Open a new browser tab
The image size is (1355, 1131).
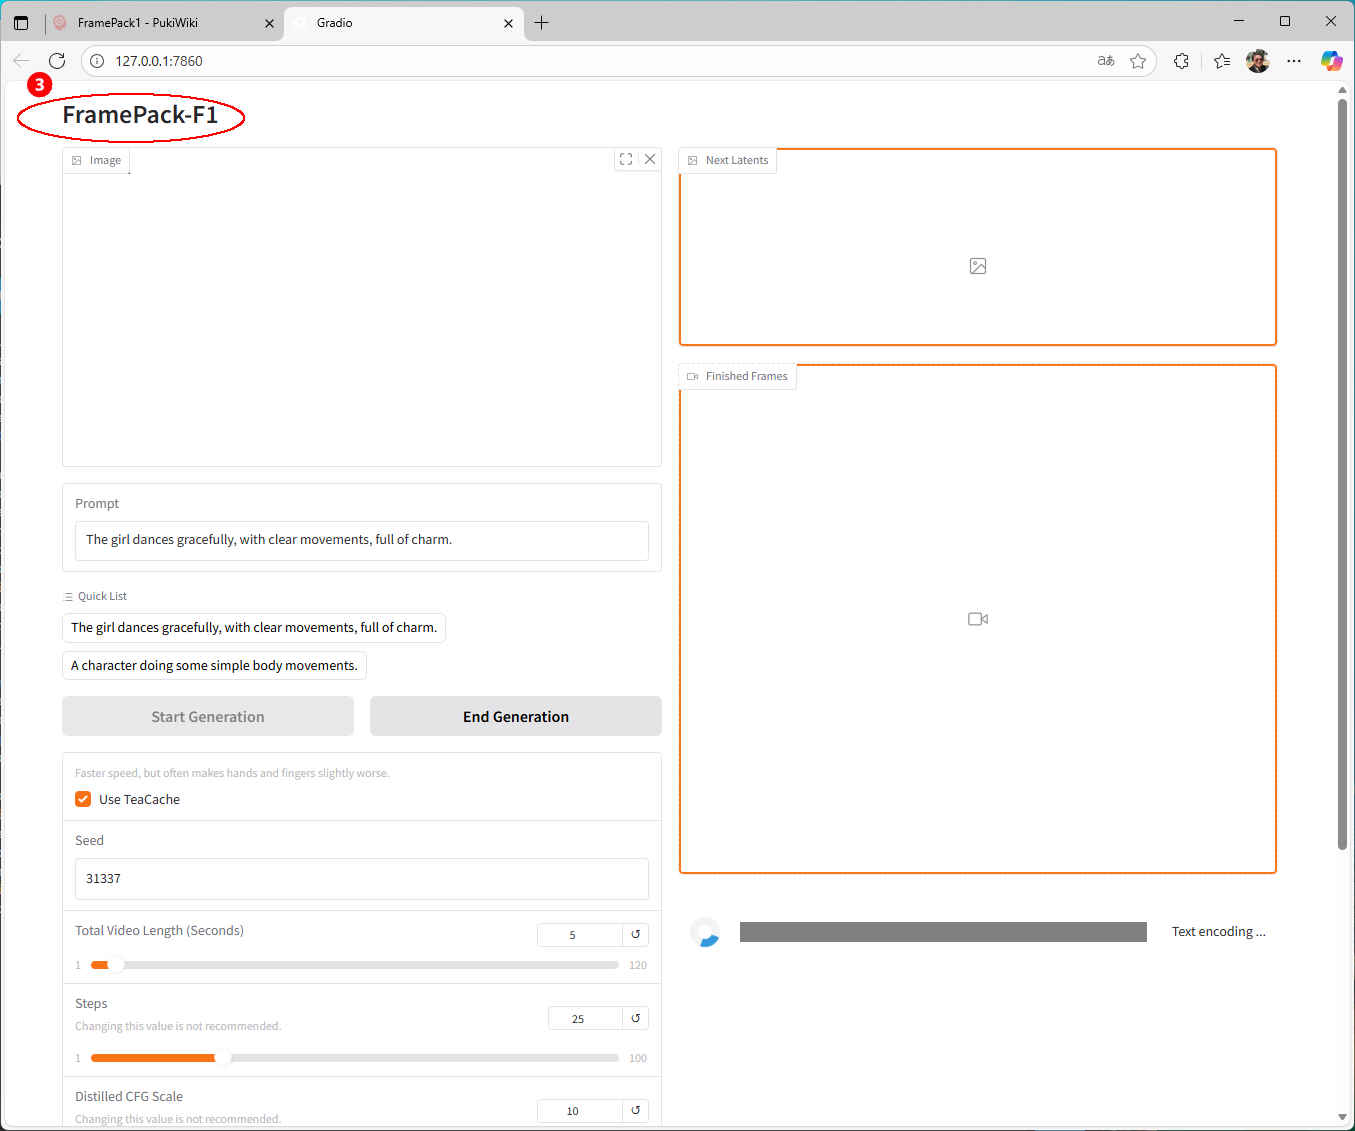click(542, 23)
